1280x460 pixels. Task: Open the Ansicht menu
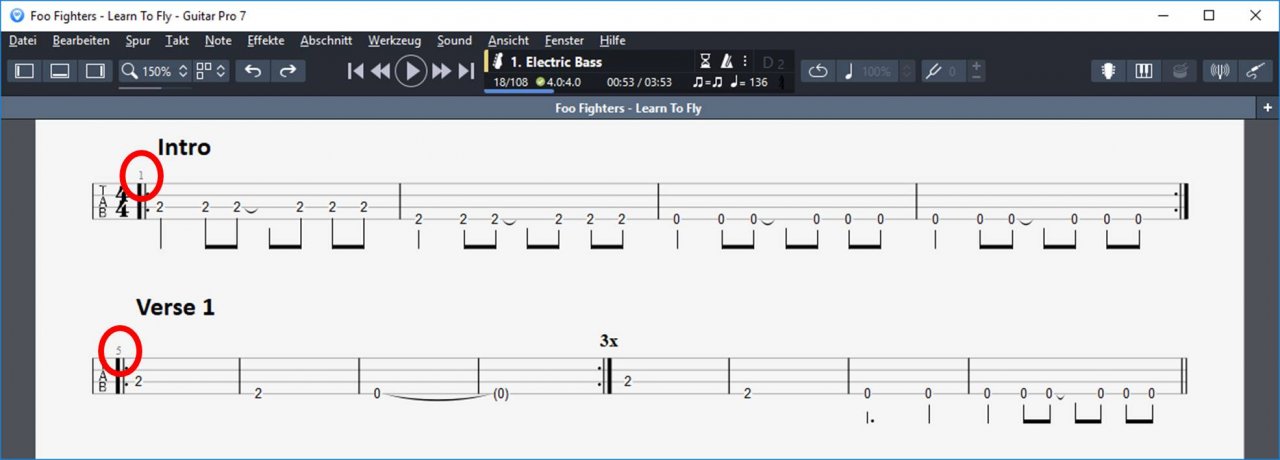[508, 40]
